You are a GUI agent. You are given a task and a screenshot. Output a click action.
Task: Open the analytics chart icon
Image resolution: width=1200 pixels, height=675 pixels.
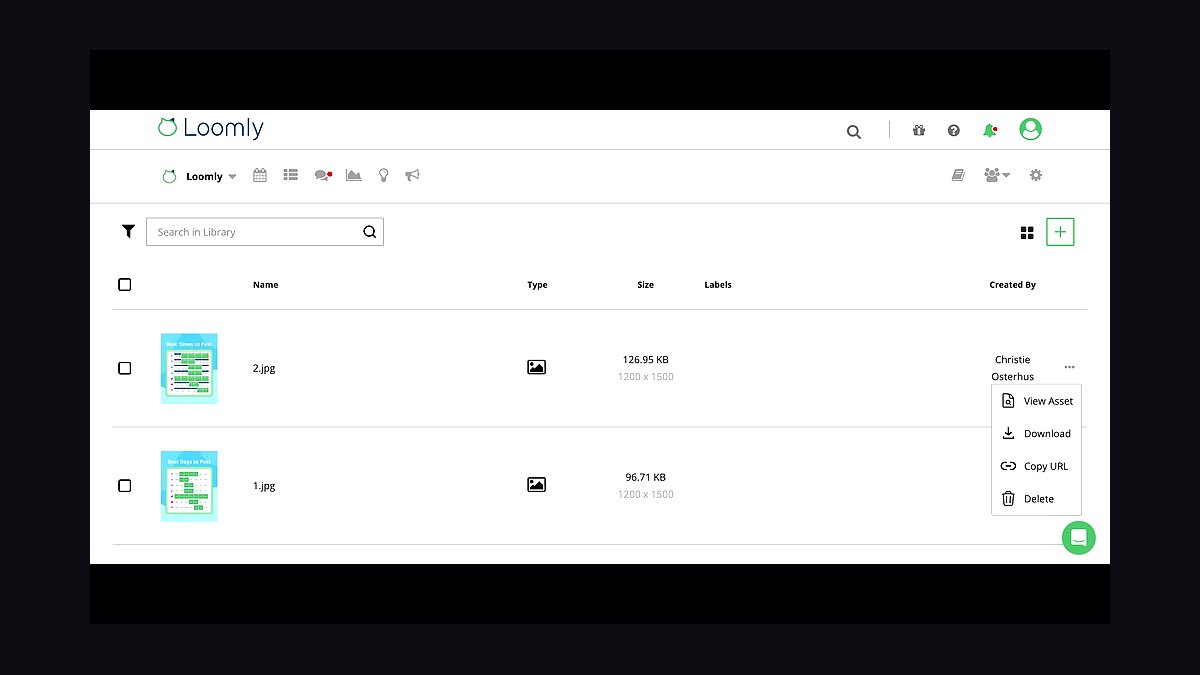pyautogui.click(x=354, y=175)
